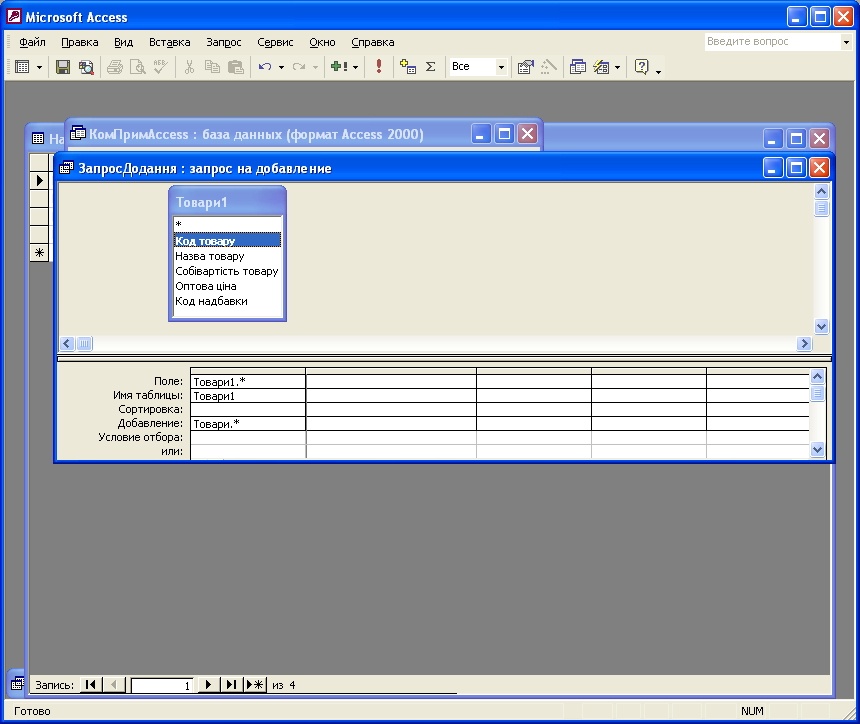The width and height of the screenshot is (860, 724).
Task: Open the Top Values 'Все' combo box
Action: [x=478, y=67]
